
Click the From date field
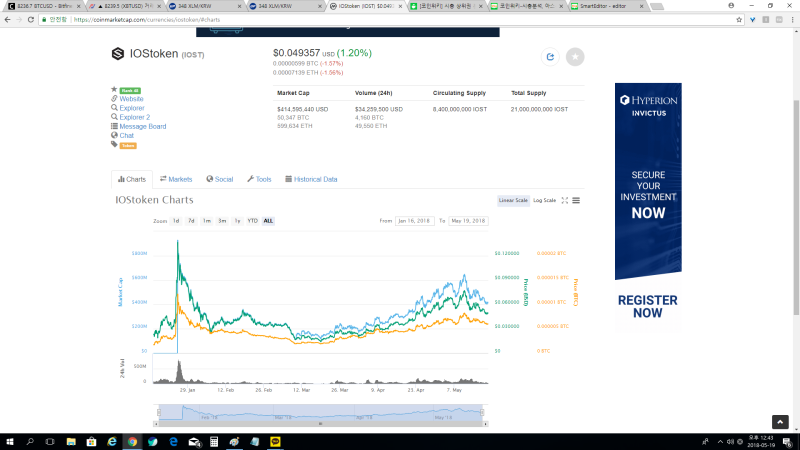tap(414, 221)
